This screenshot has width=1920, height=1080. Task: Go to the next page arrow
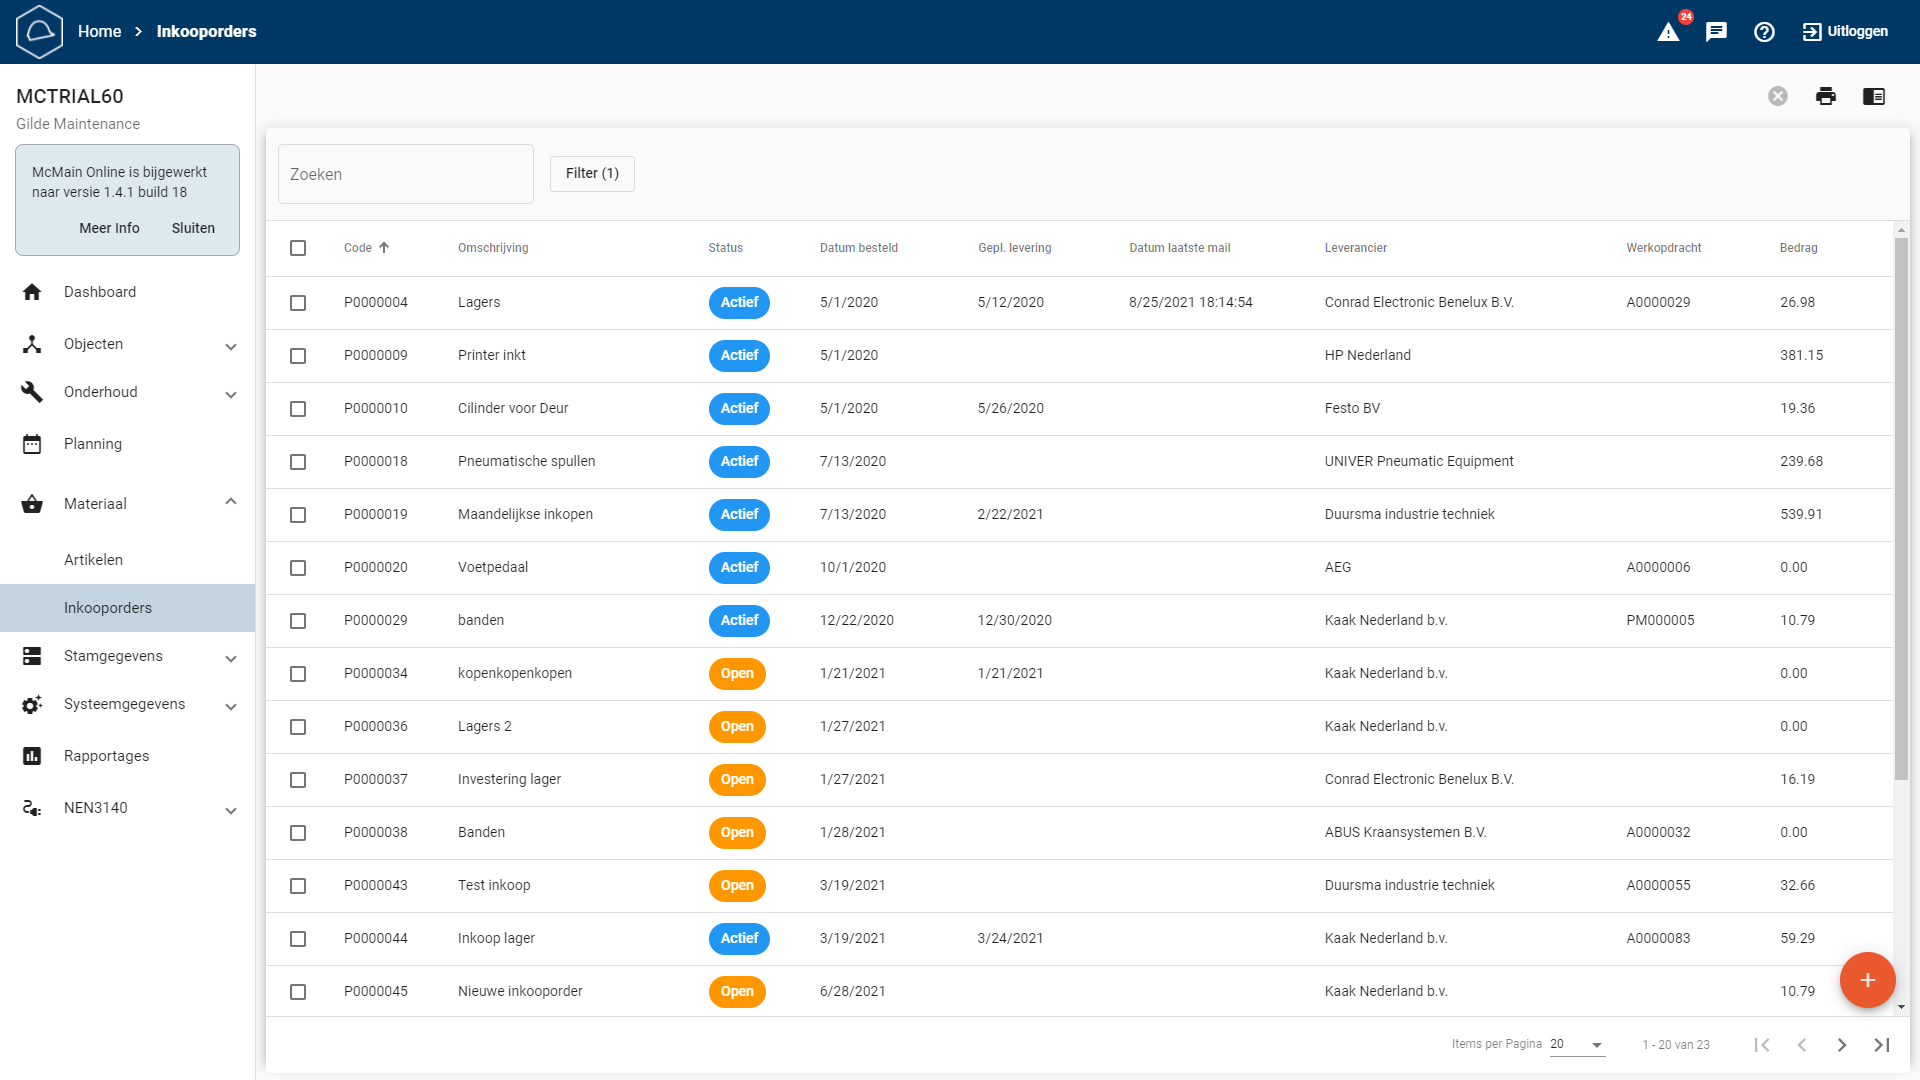coord(1841,1045)
